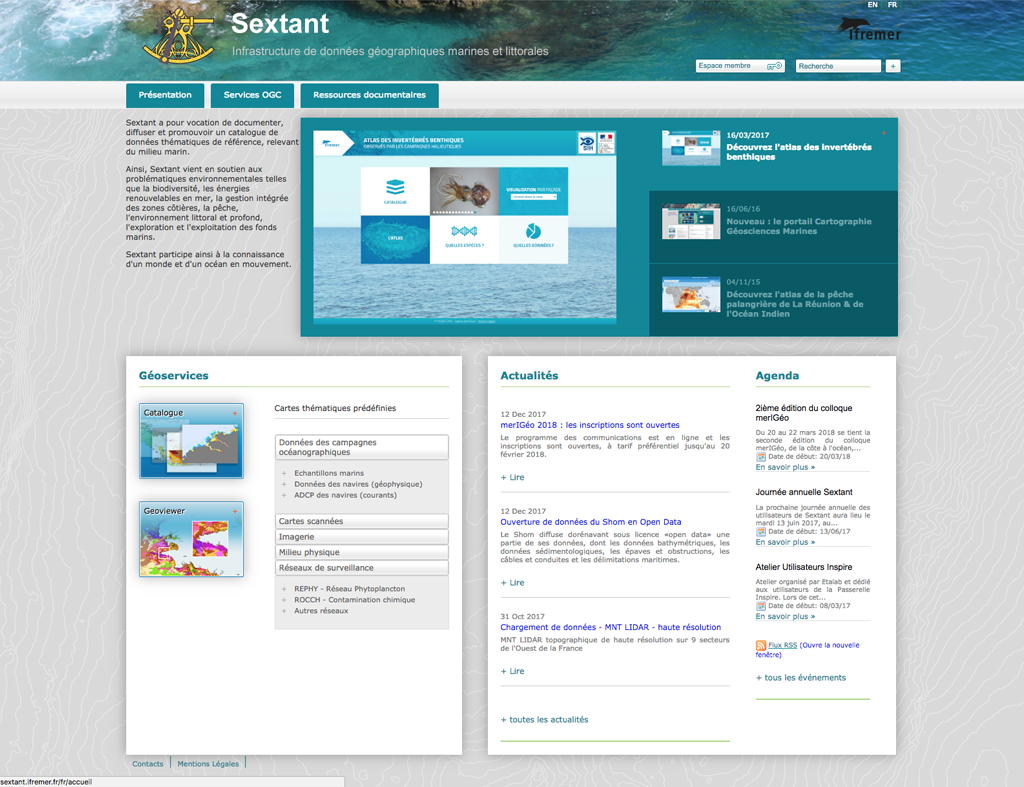Switch site language to EN
This screenshot has height=787, width=1024.
(x=872, y=5)
